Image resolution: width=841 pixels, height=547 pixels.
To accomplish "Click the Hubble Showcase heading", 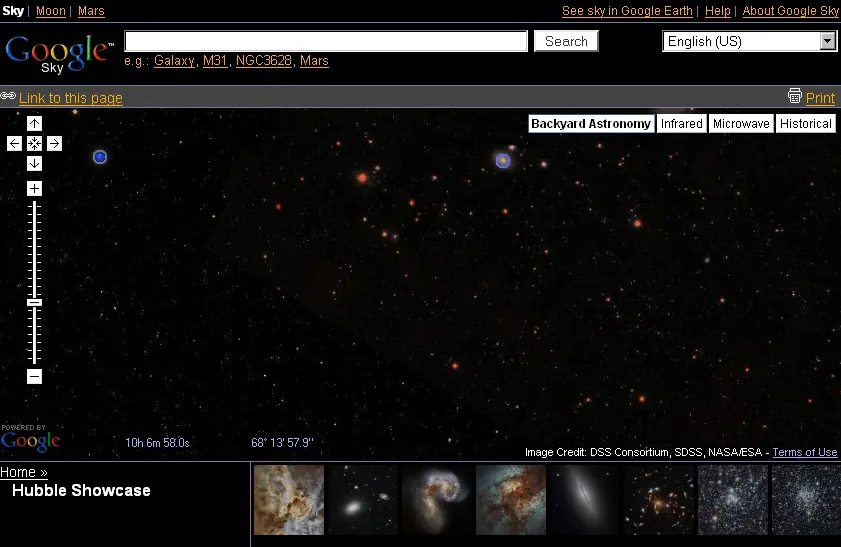I will 81,490.
